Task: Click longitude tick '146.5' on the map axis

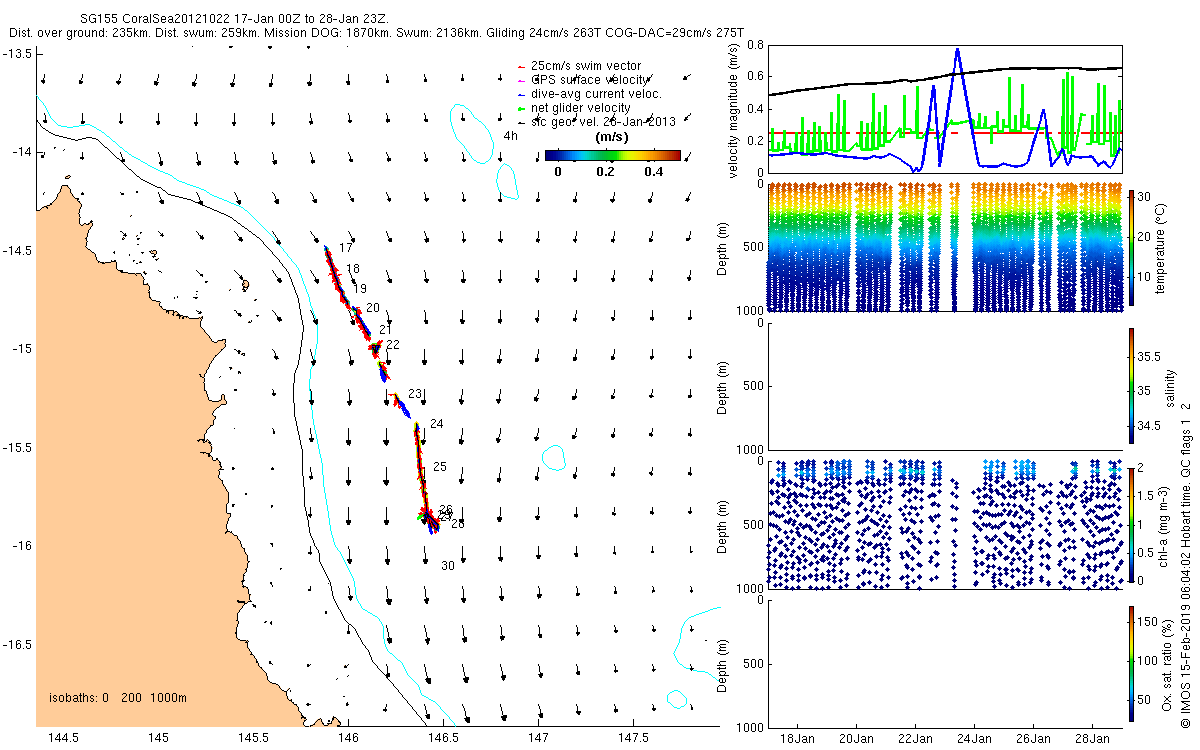Action: (x=443, y=738)
